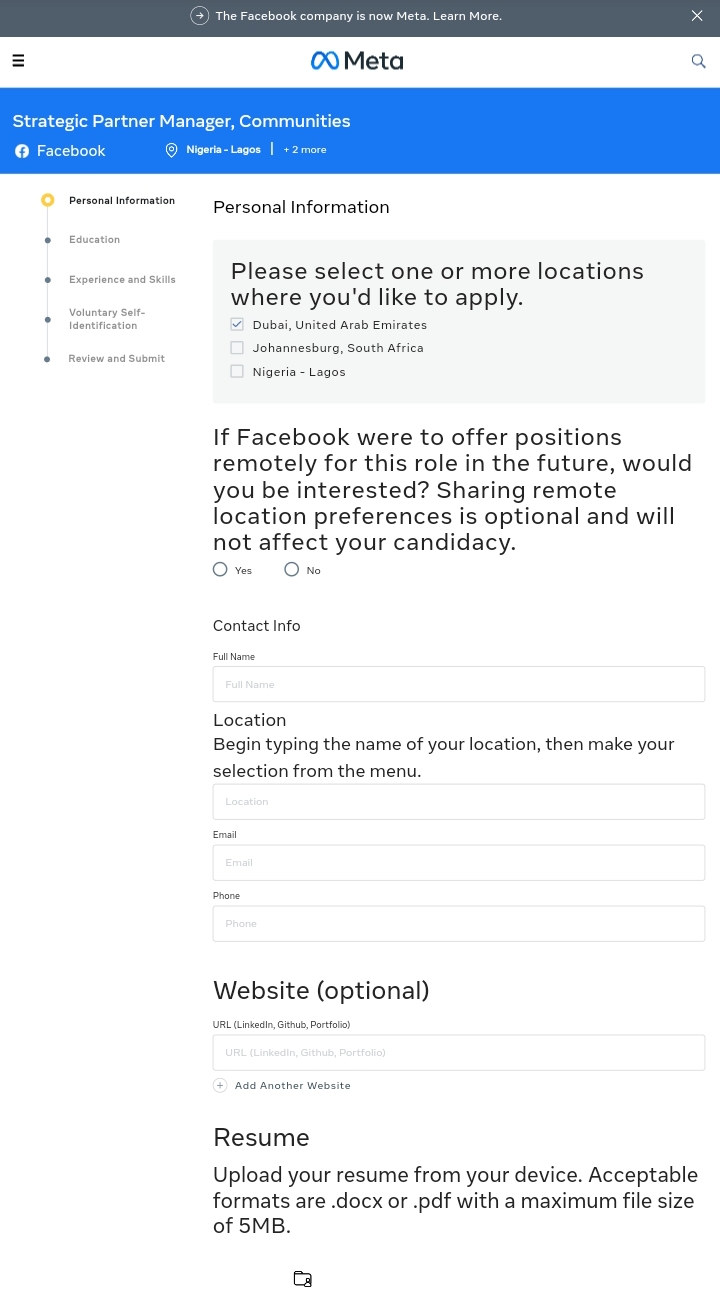This screenshot has height=1294, width=720.
Task: Open Voluntary Self-Identification step
Action: [x=106, y=319]
